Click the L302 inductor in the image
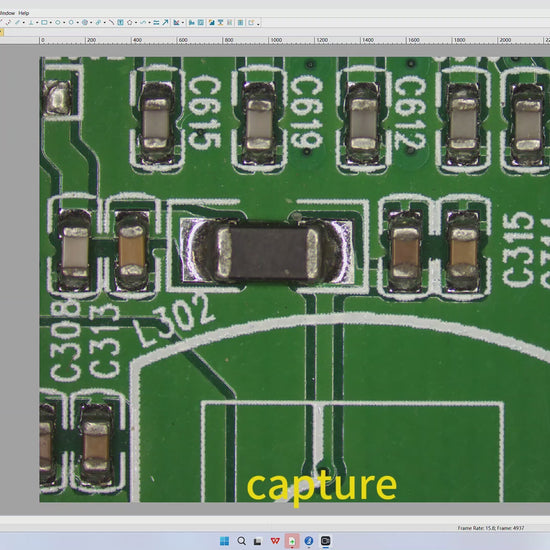 [267, 252]
